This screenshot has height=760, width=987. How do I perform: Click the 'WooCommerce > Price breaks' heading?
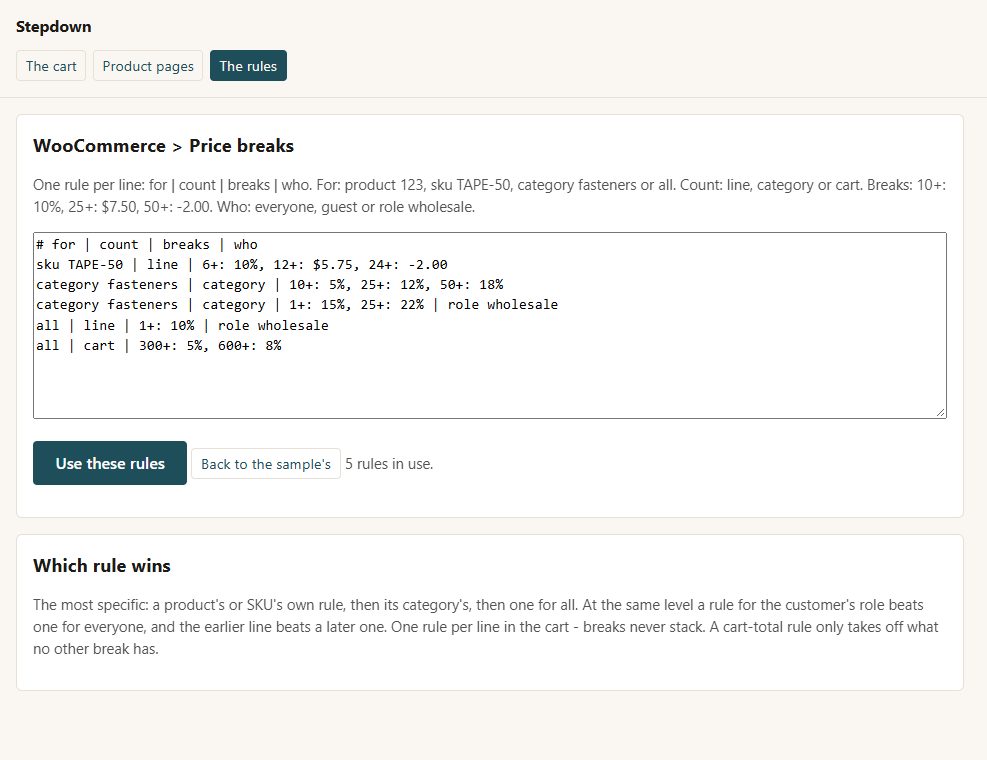(x=164, y=145)
